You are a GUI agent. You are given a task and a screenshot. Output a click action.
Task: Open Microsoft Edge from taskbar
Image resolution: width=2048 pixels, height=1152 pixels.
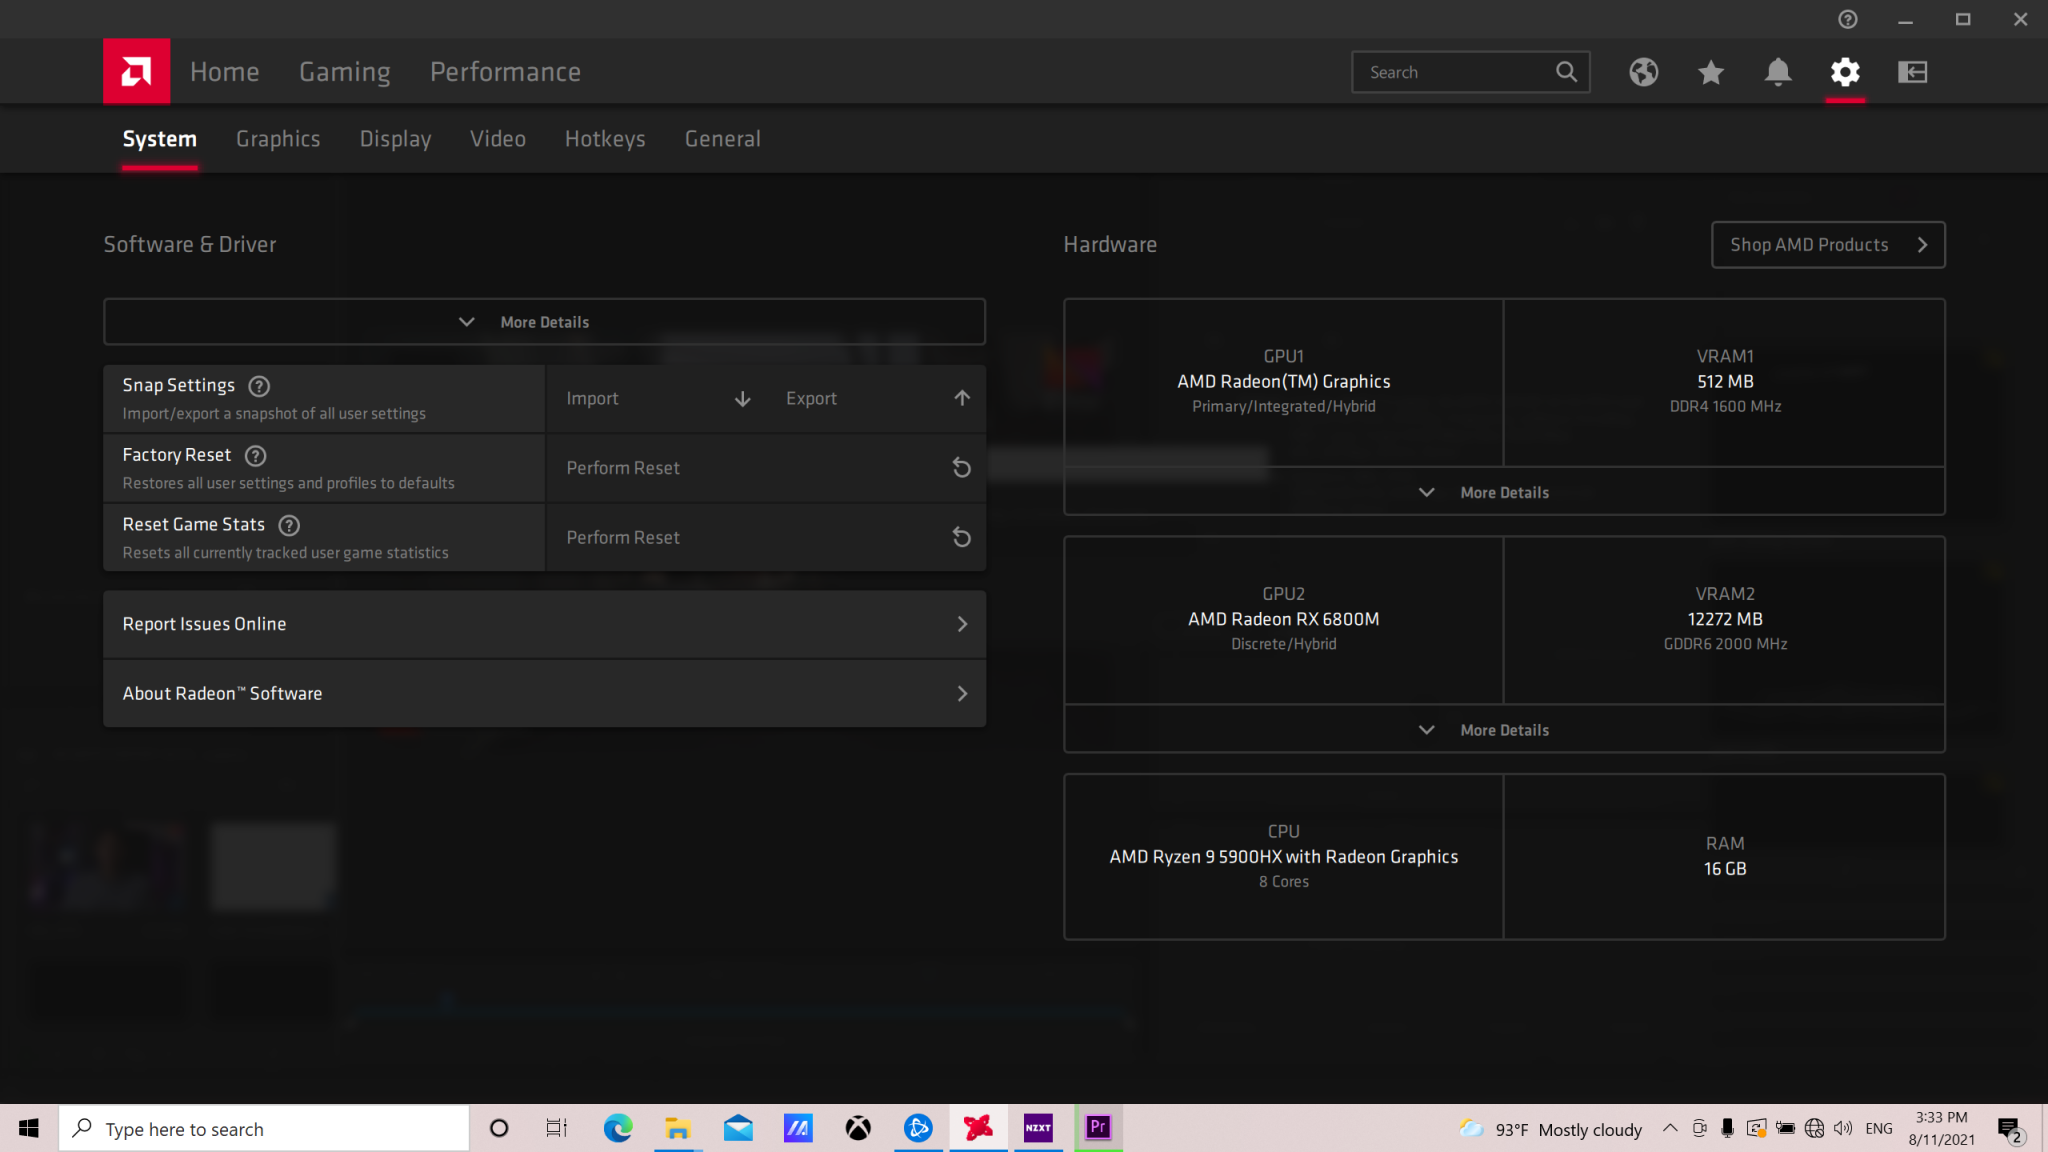[618, 1128]
